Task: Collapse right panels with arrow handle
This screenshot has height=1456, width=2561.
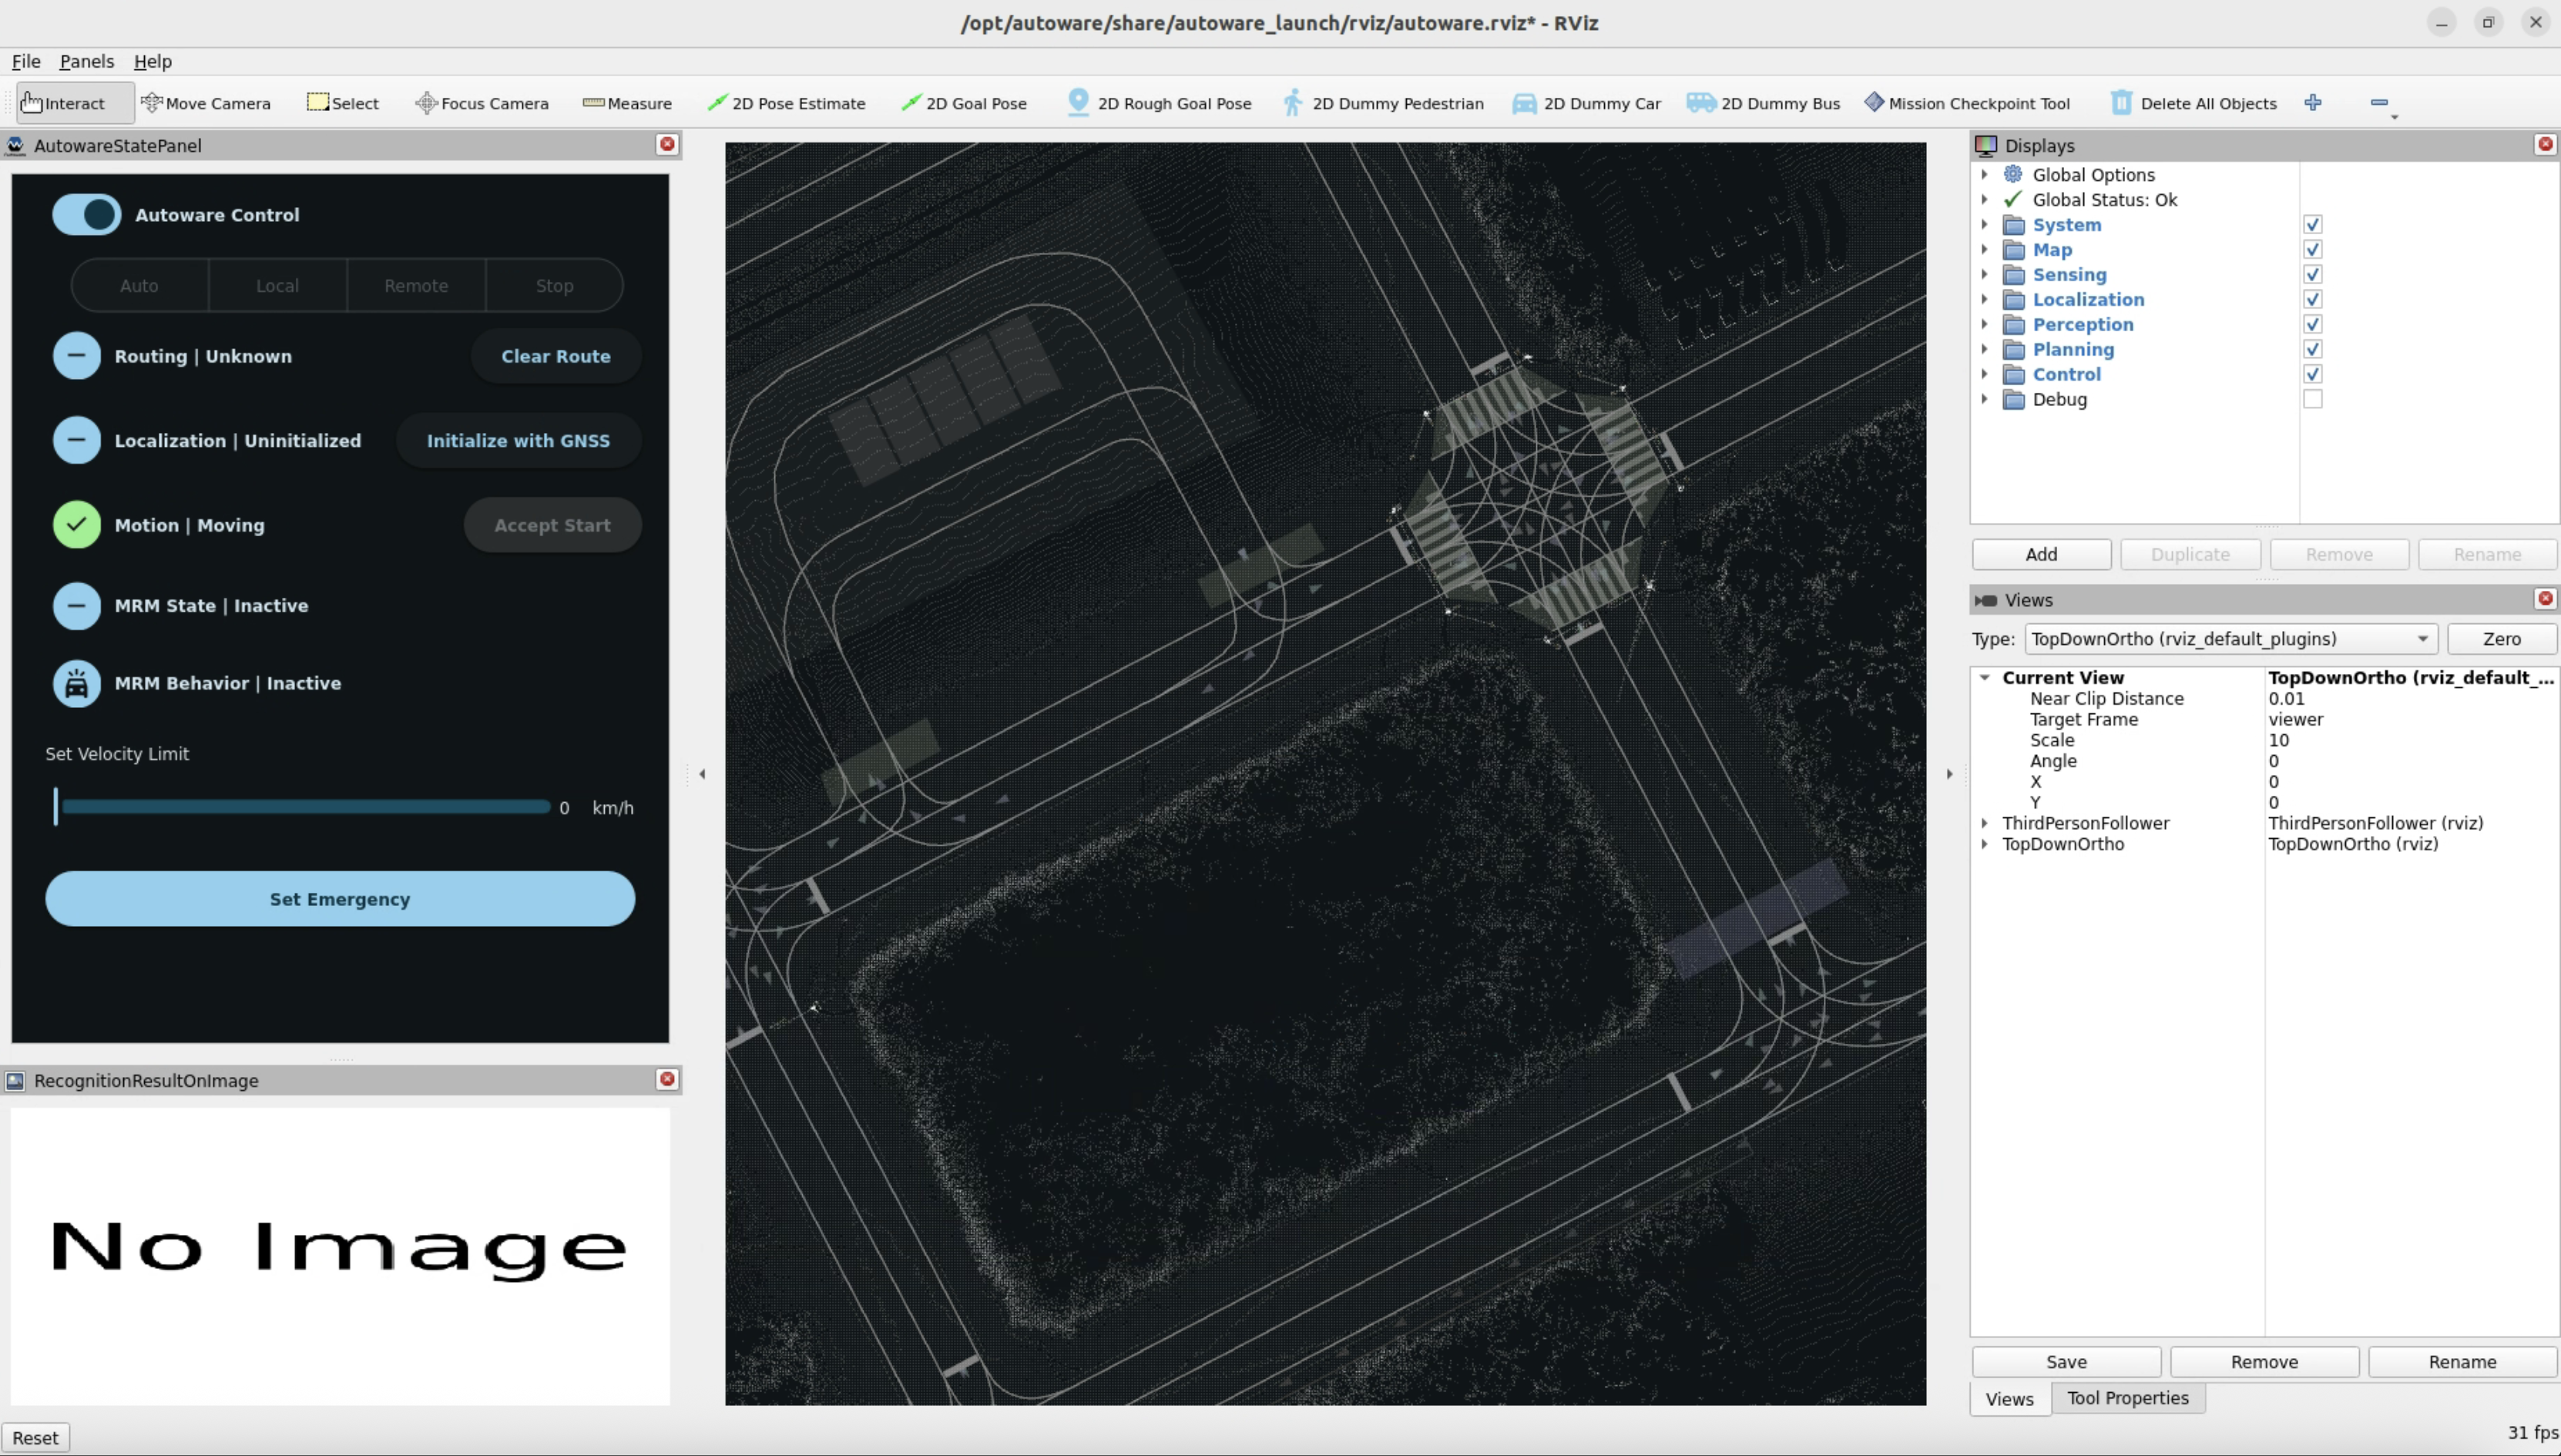Action: click(1949, 774)
